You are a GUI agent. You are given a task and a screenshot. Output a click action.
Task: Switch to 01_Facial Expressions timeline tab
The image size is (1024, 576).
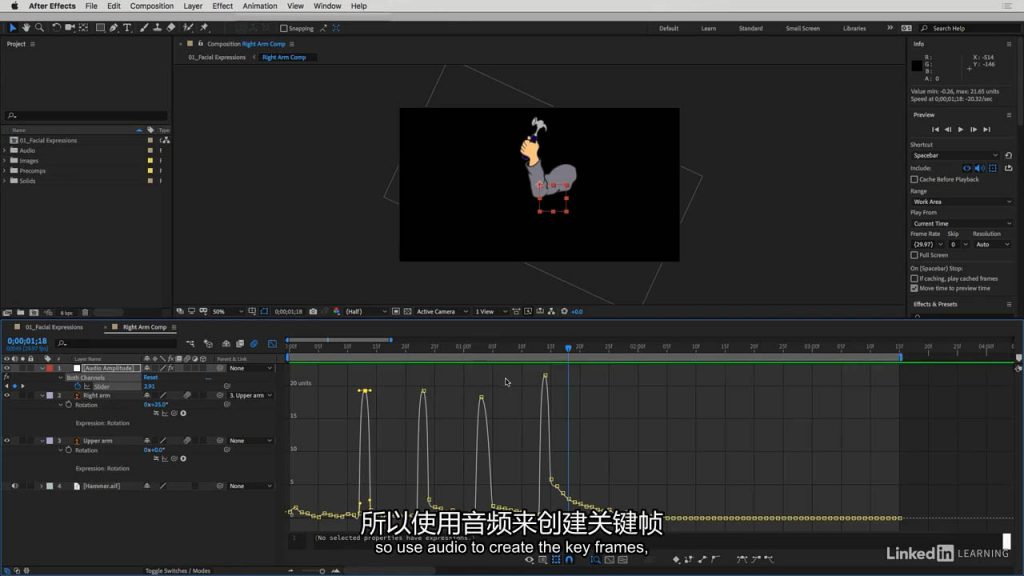pos(54,327)
